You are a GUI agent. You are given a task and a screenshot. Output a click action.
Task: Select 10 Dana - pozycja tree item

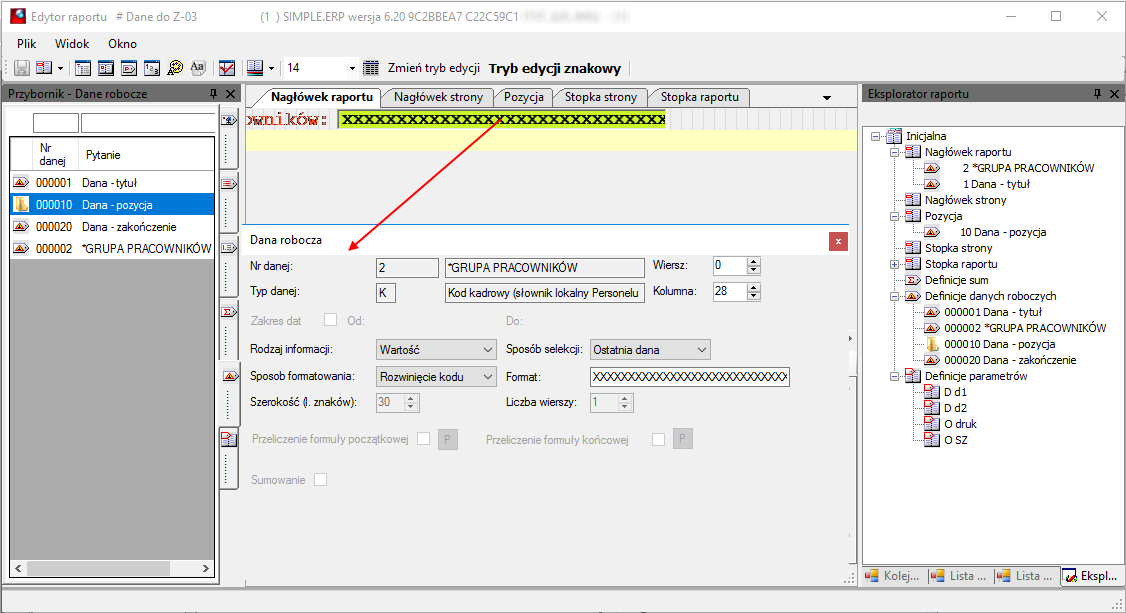tap(1003, 232)
